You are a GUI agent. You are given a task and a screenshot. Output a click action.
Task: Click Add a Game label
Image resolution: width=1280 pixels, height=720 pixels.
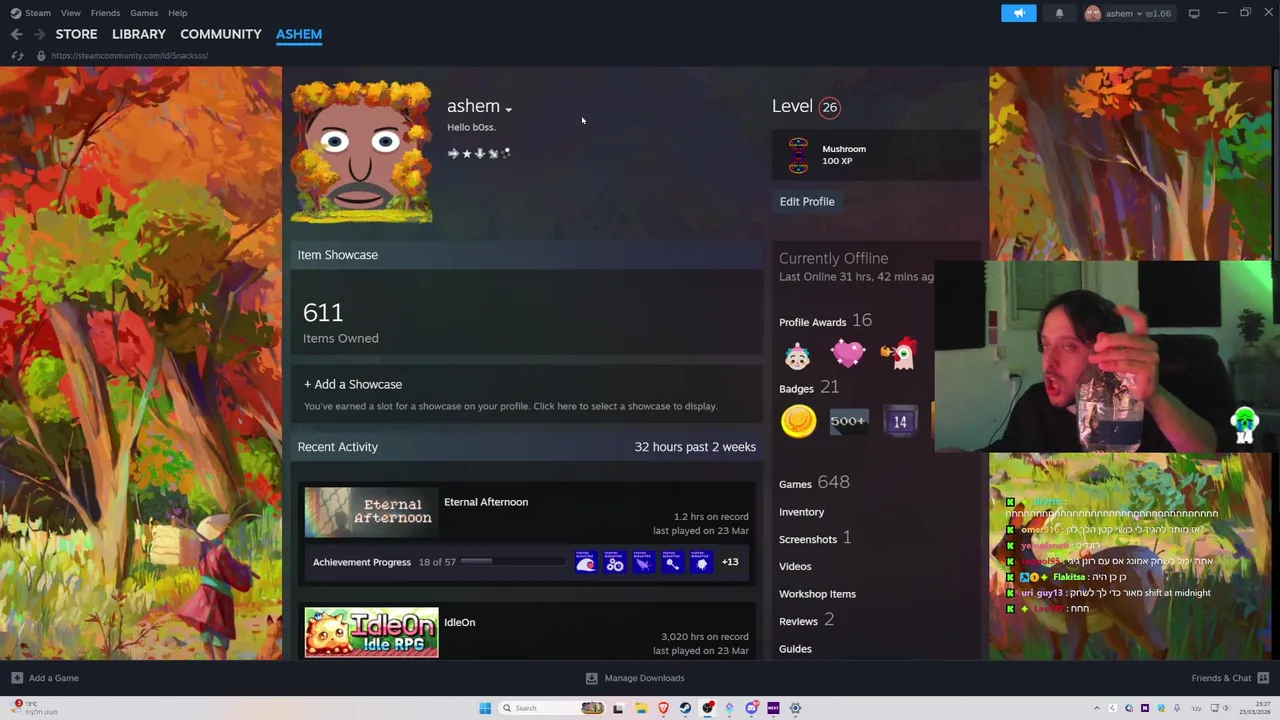click(54, 678)
